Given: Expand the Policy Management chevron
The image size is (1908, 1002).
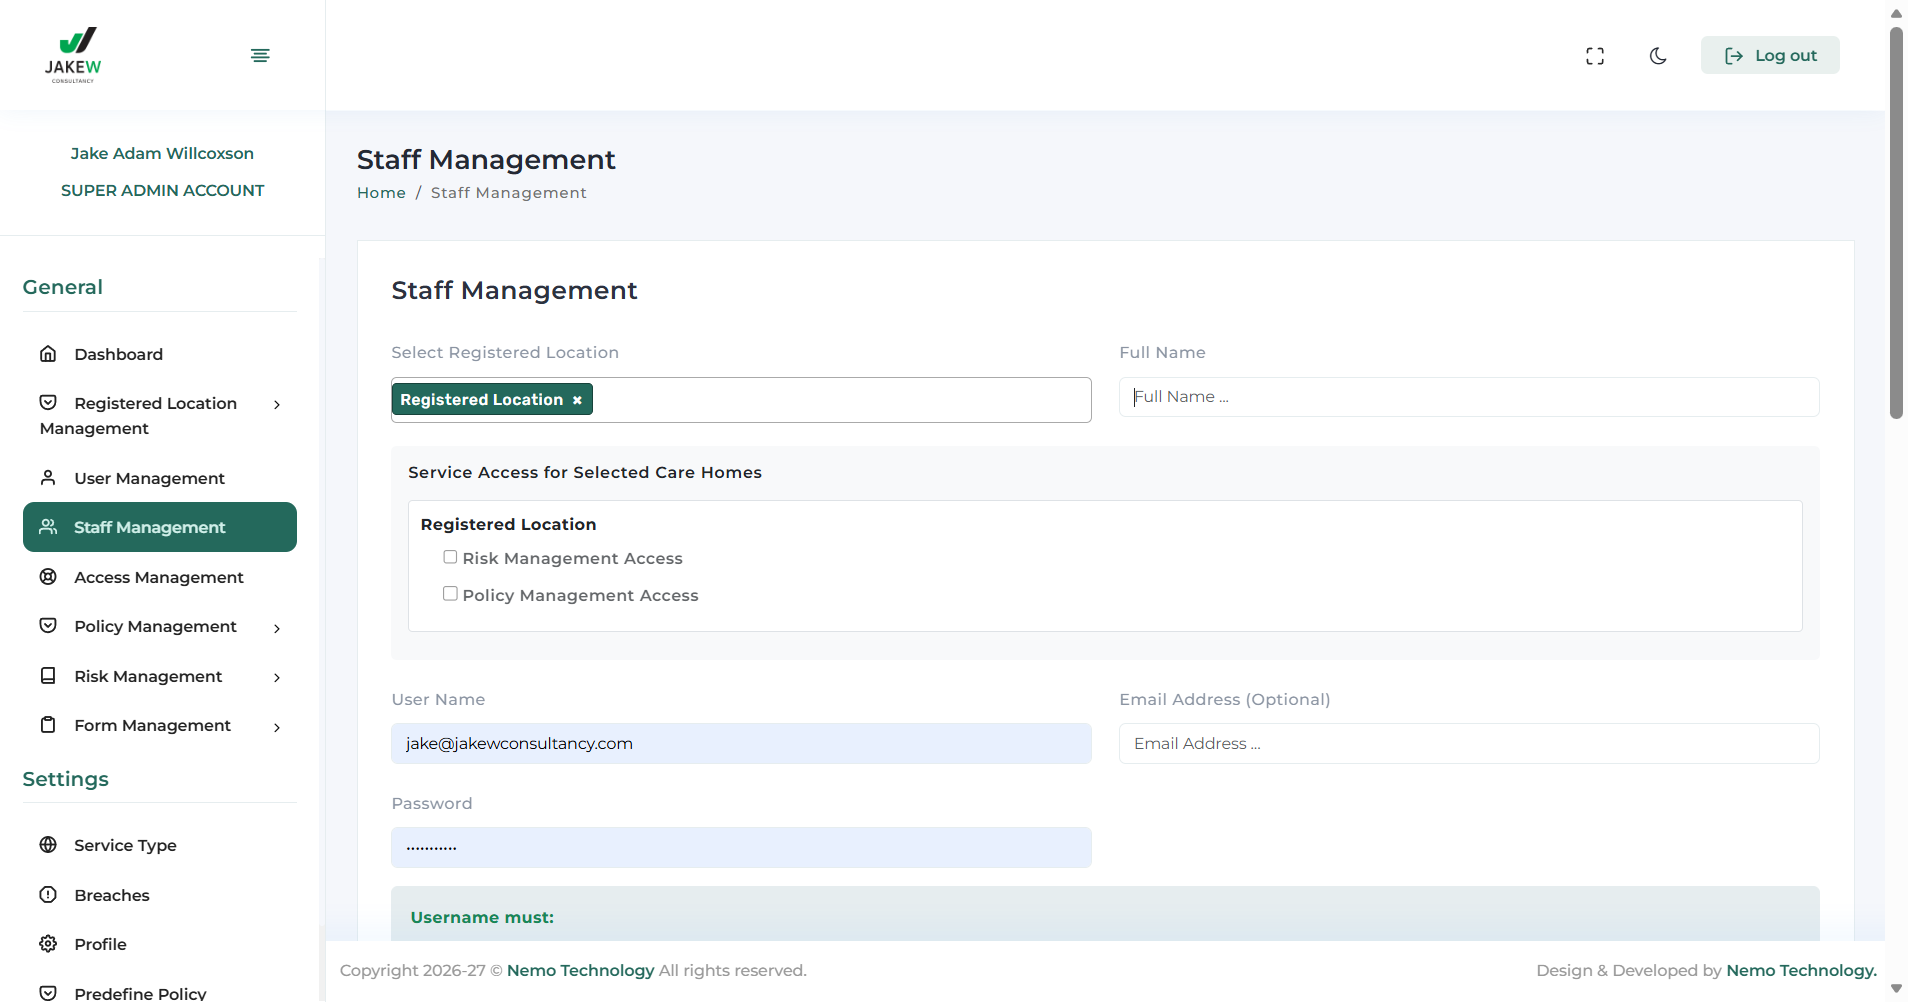Looking at the screenshot, I should coord(277,628).
